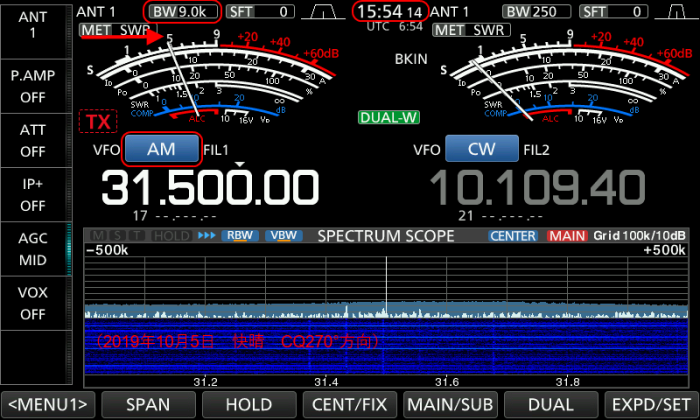Open the CW mode selector on sub band

pos(482,149)
